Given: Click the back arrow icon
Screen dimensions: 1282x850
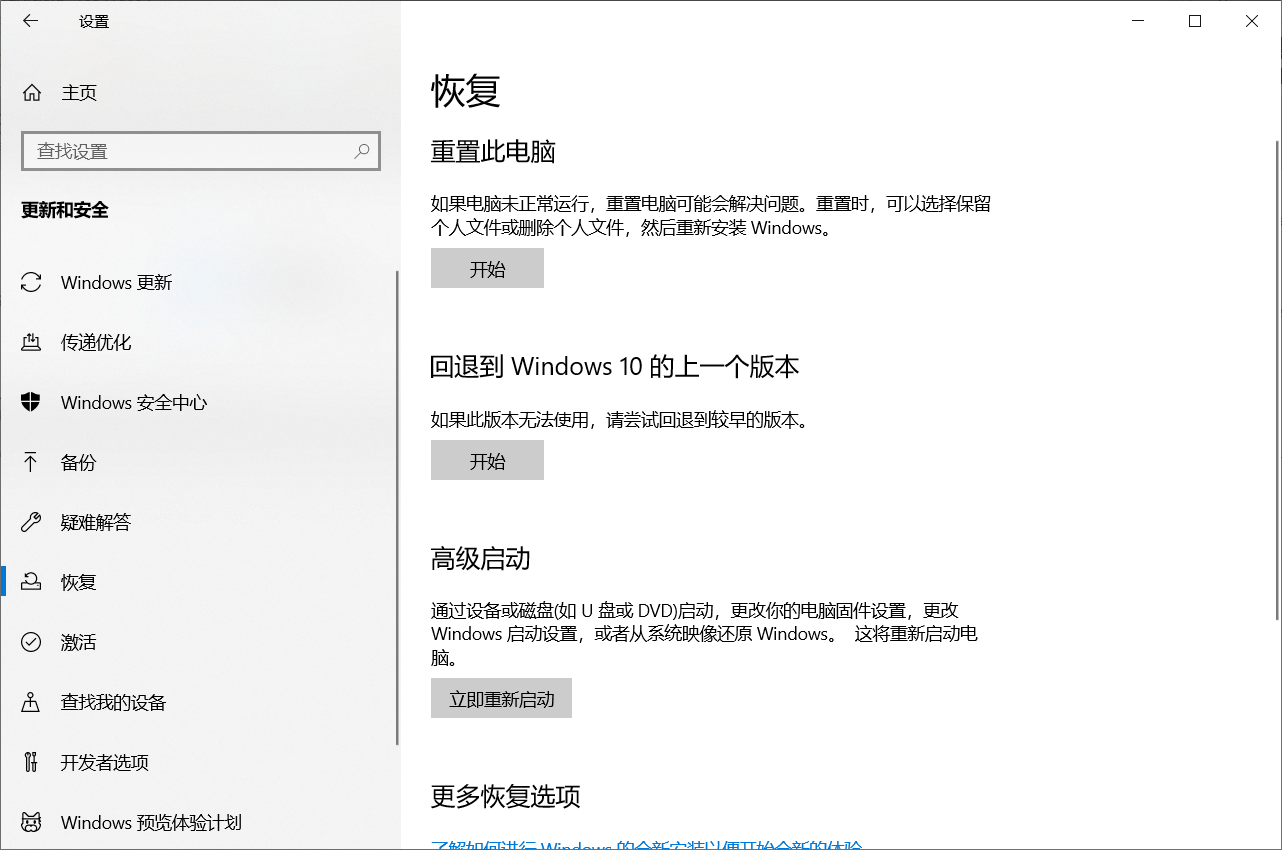Looking at the screenshot, I should click(31, 21).
